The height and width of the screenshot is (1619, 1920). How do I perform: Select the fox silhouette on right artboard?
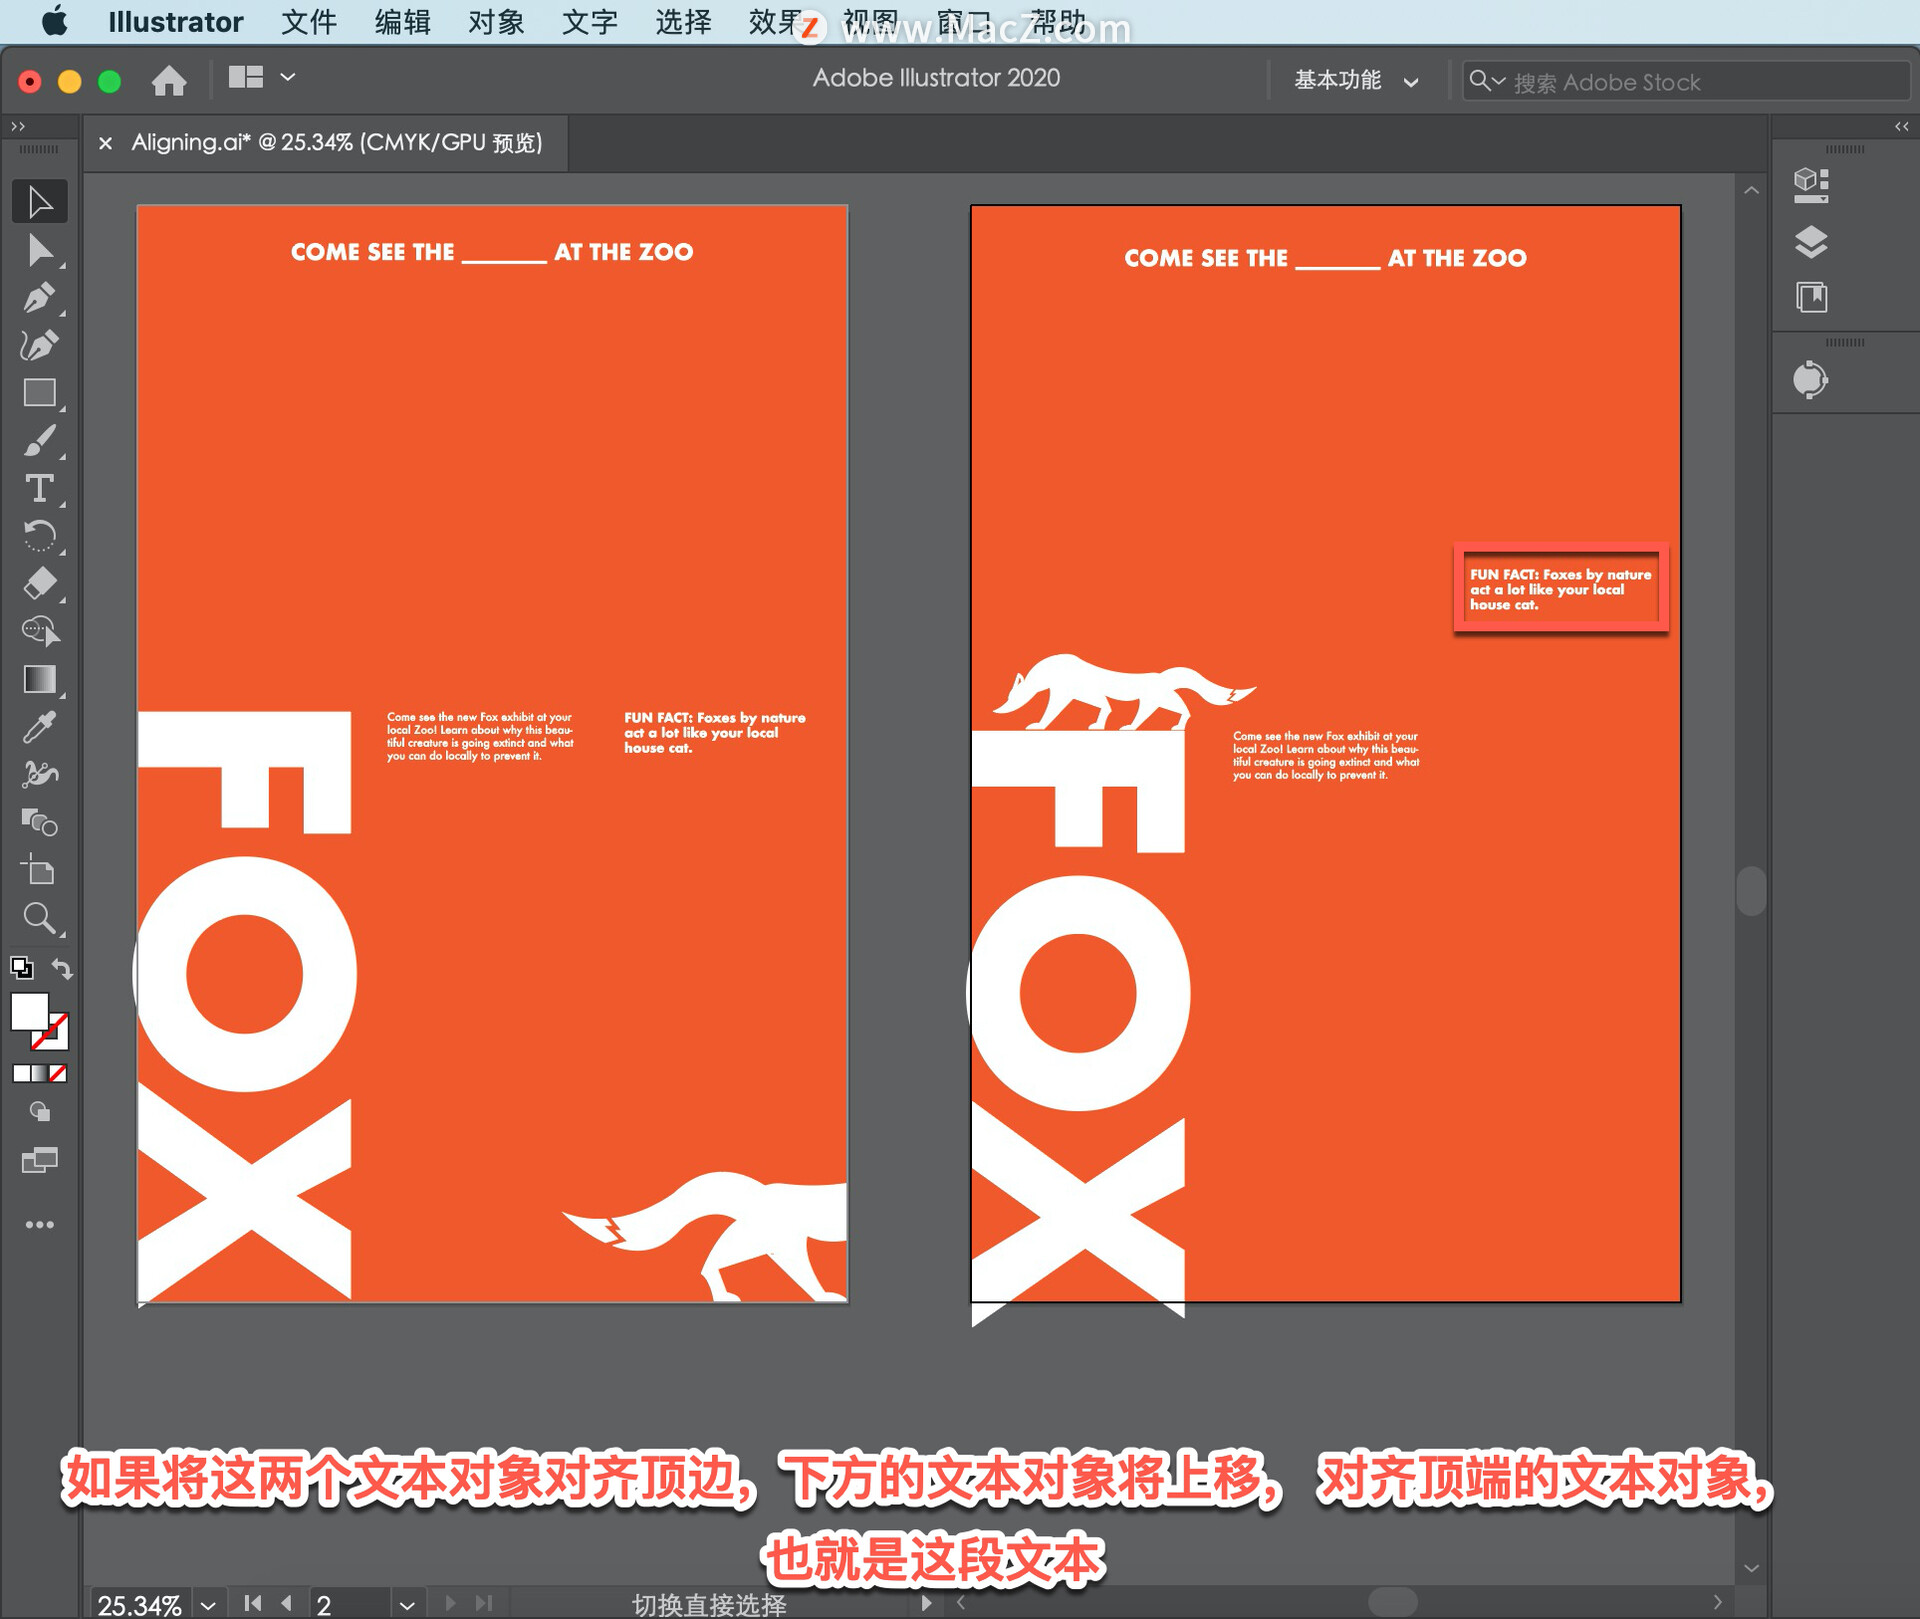pos(1123,691)
